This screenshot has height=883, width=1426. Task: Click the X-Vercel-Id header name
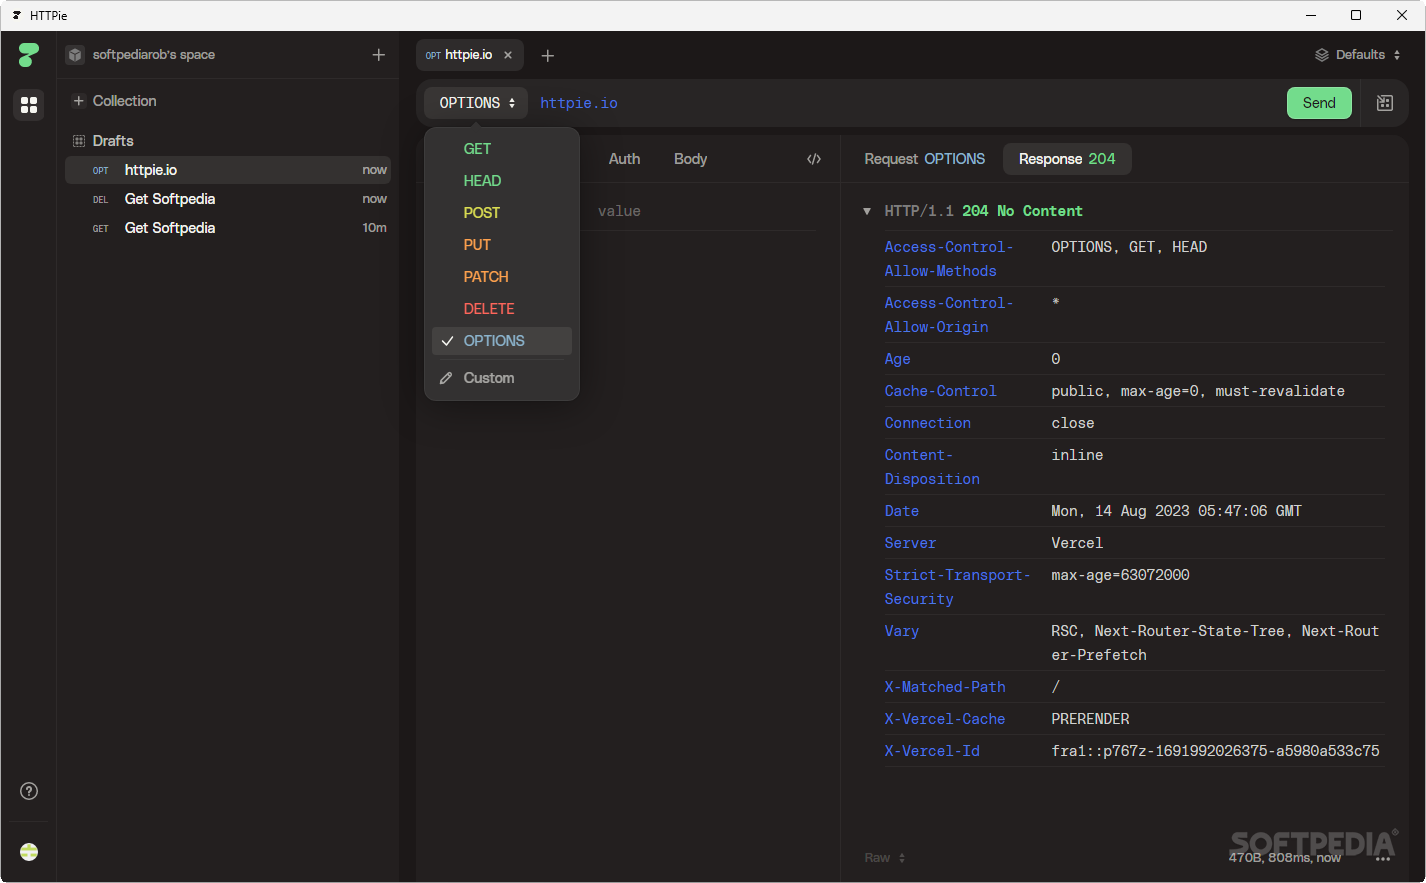coord(932,751)
